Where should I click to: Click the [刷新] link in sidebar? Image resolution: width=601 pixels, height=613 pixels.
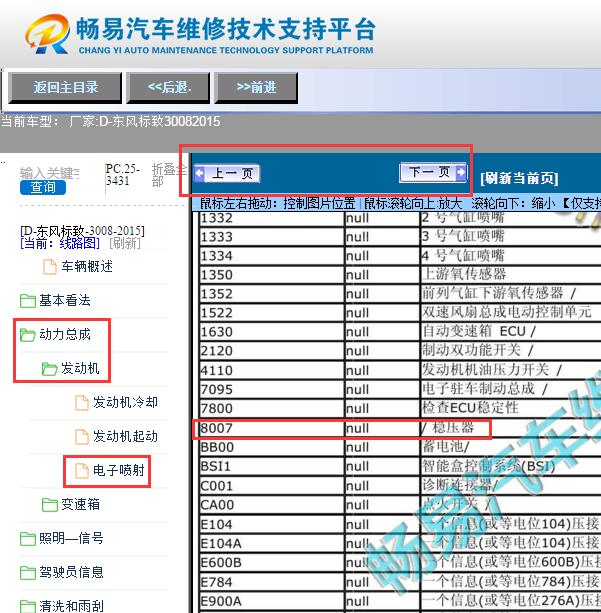125,244
